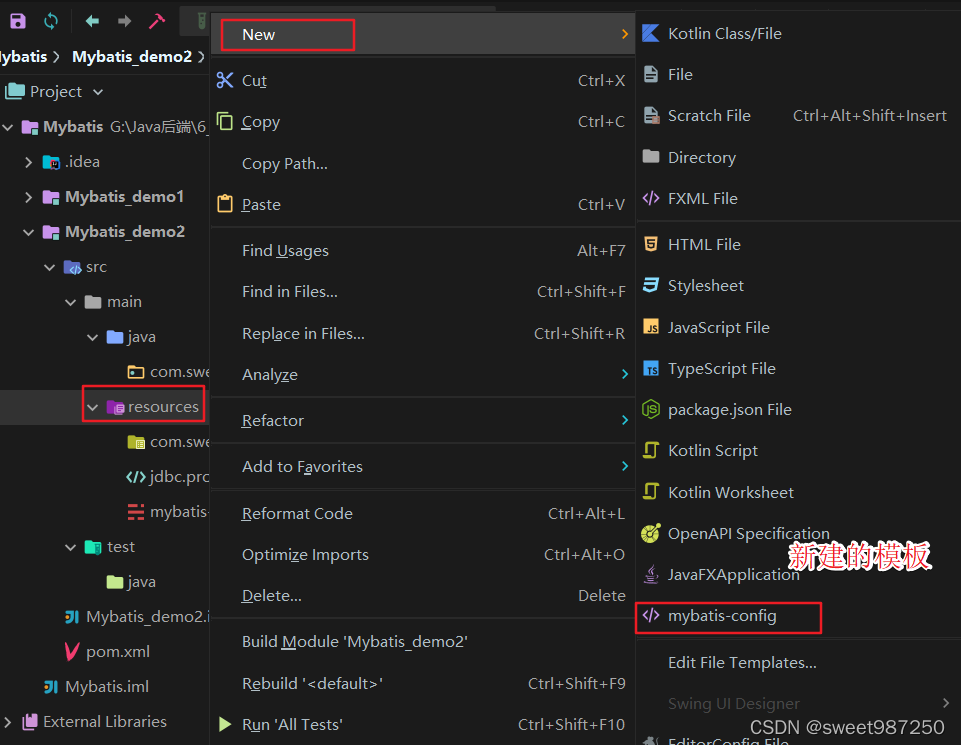
Task: Choose Delete... from context menu
Action: click(x=423, y=596)
